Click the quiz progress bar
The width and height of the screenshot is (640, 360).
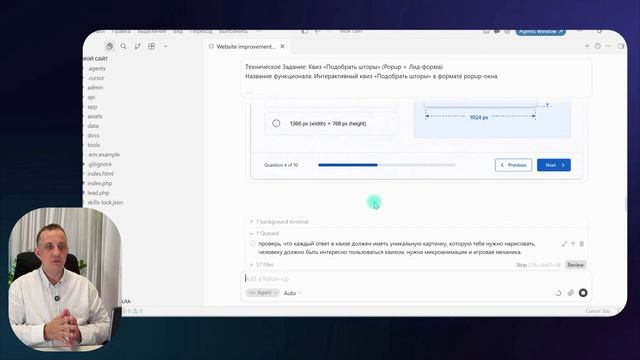[387, 165]
